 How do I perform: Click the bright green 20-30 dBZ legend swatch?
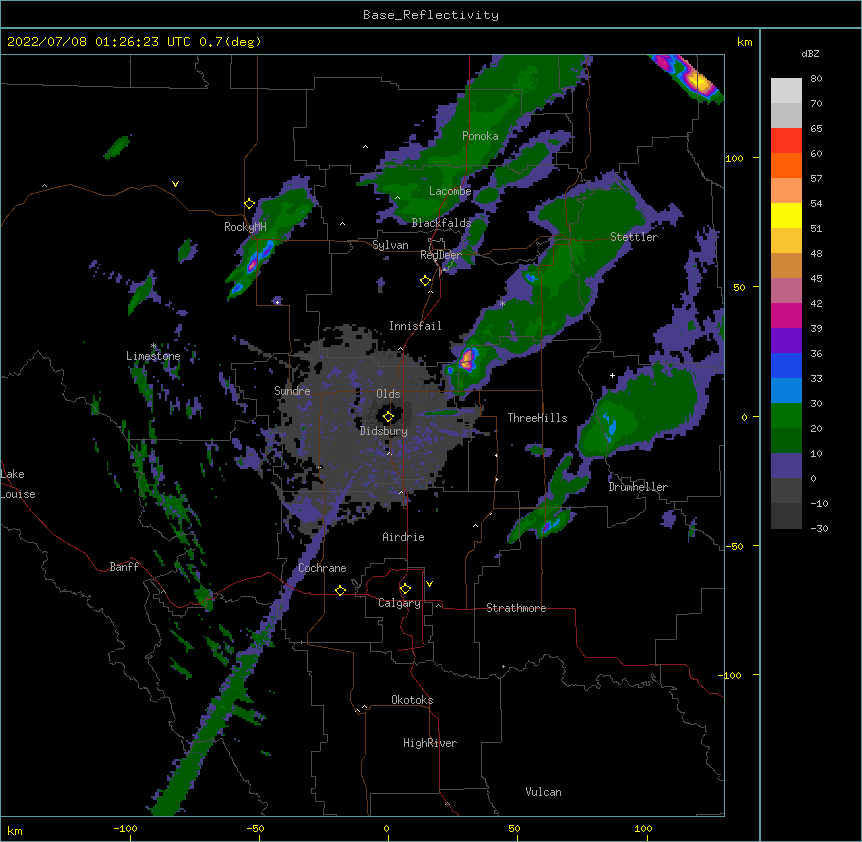(786, 416)
